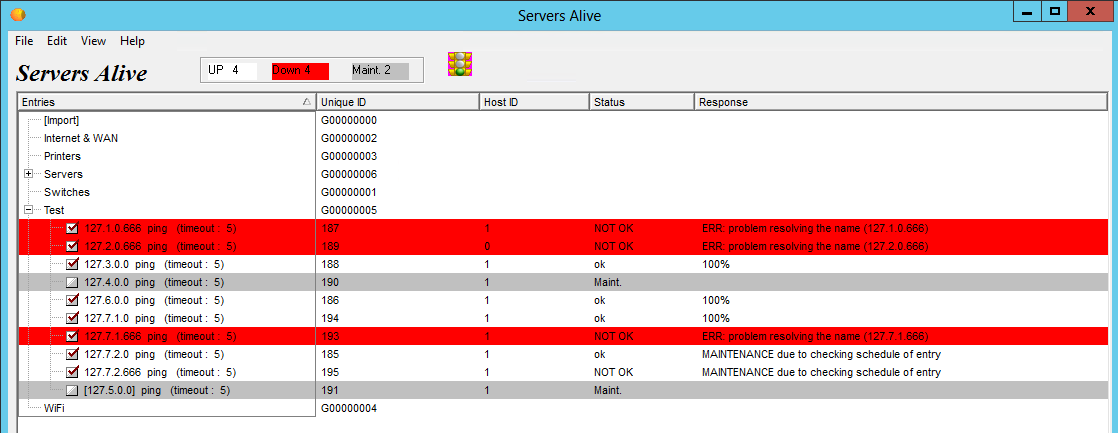Click the Maint. status in row 190

(607, 282)
